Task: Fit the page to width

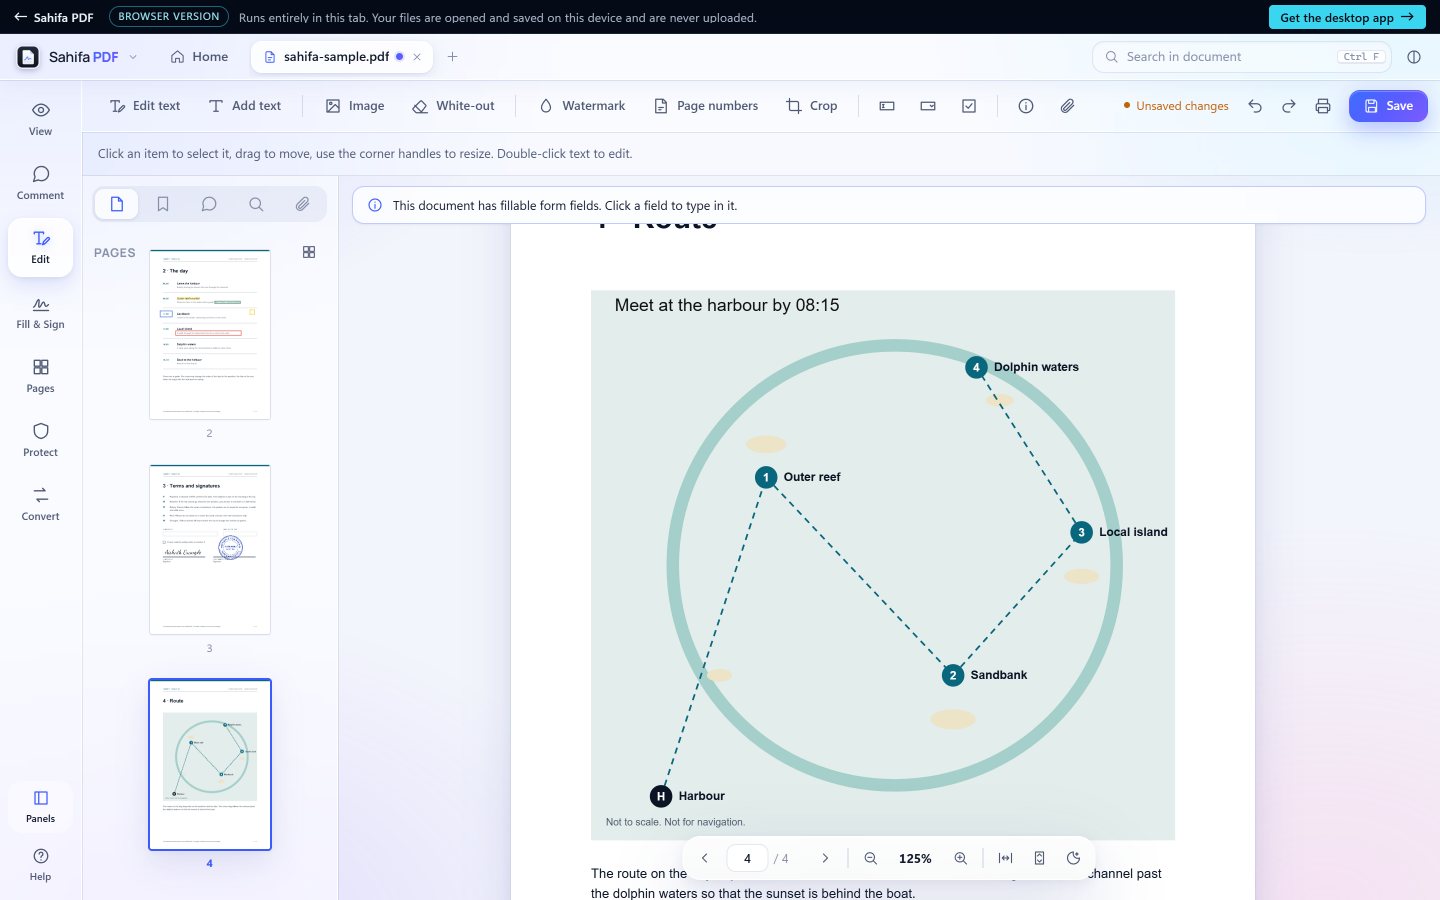Action: pos(1006,858)
